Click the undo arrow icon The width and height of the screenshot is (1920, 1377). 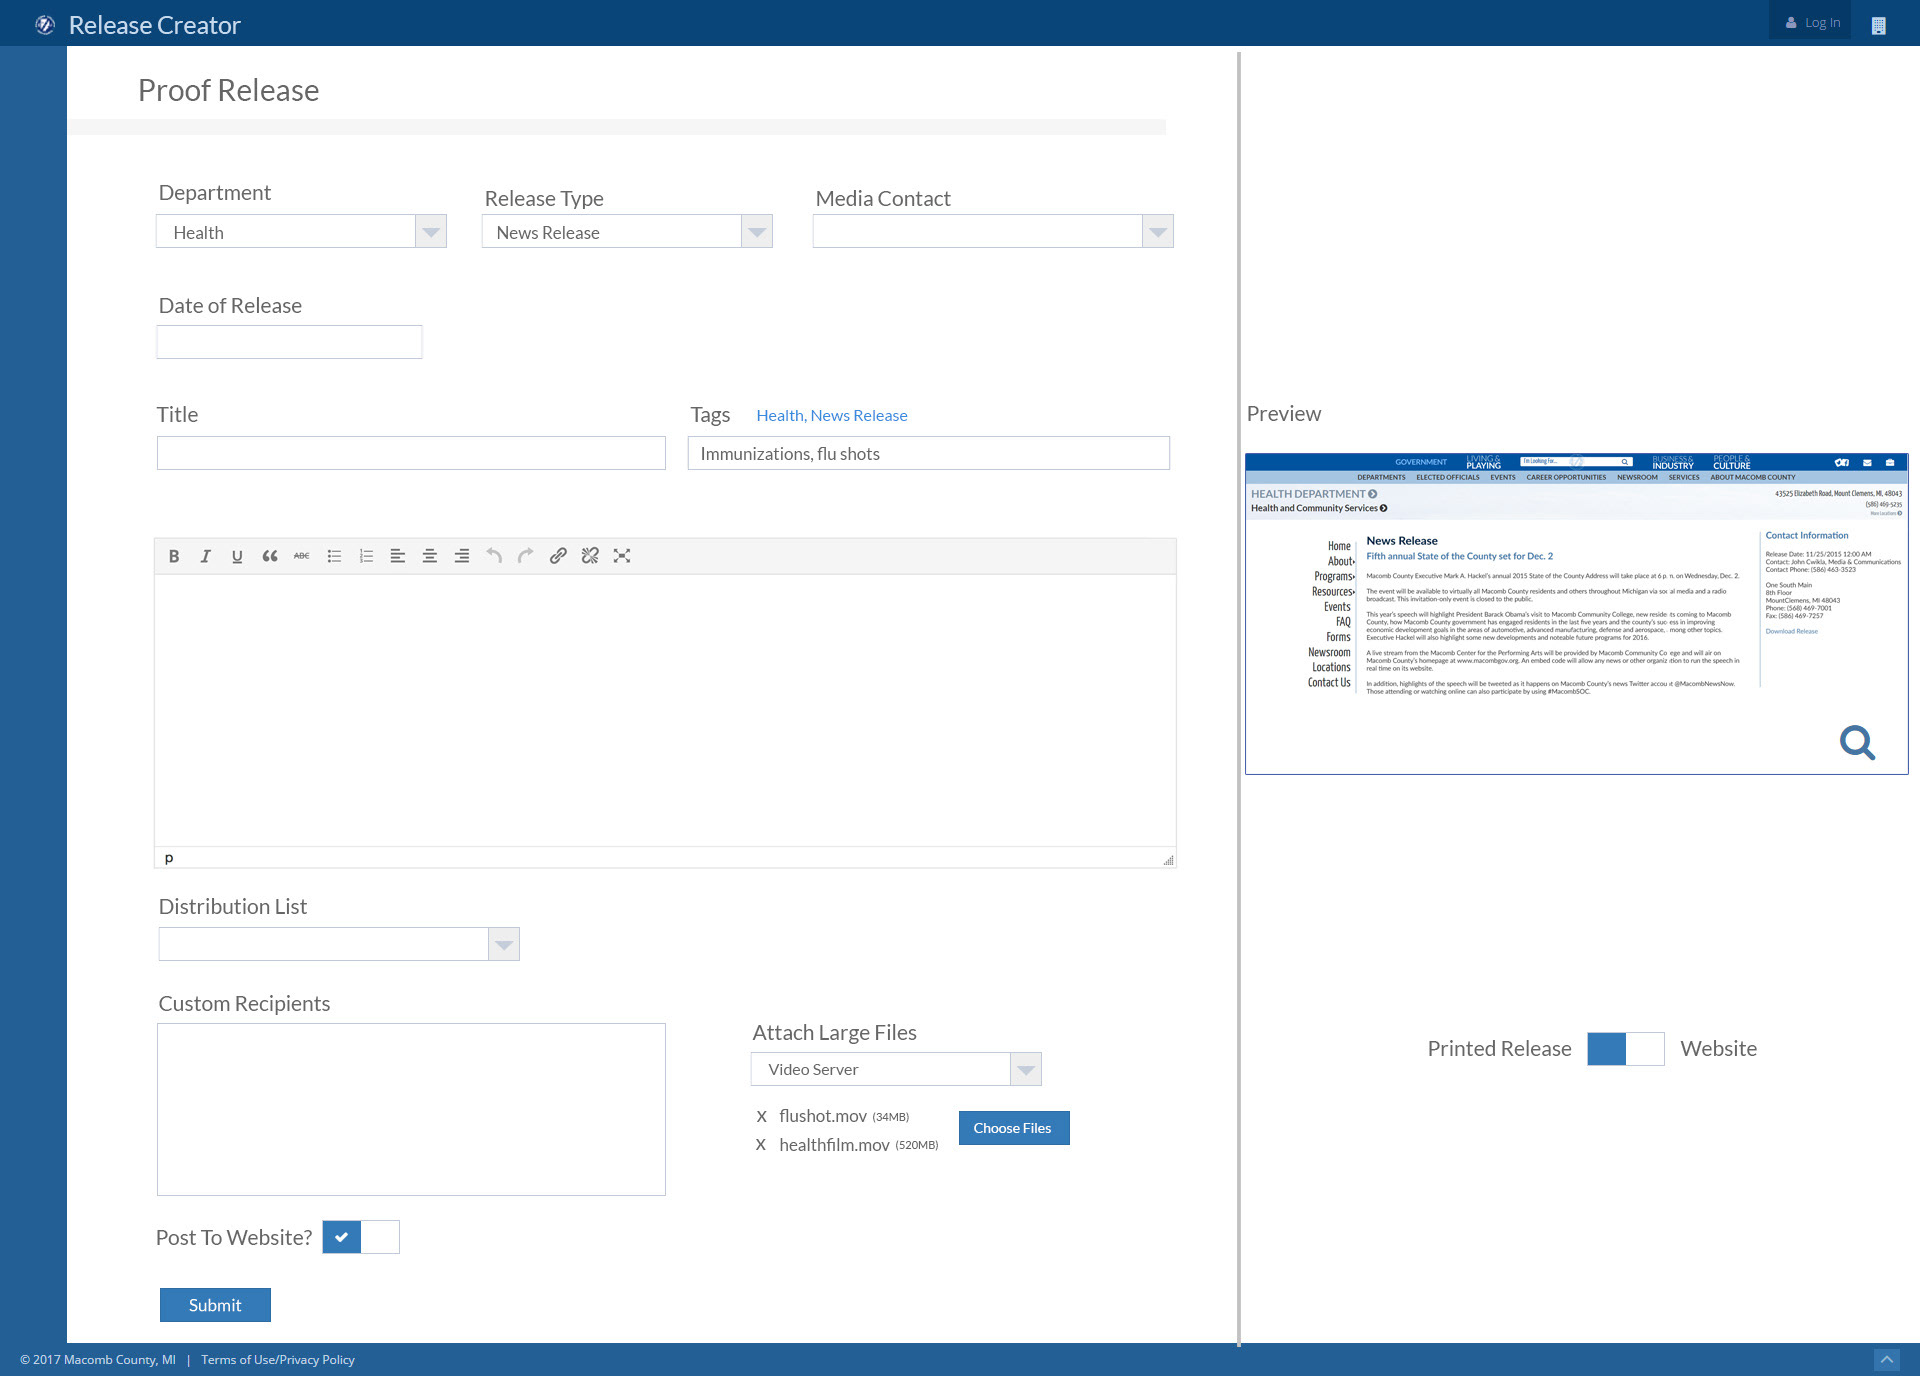pos(494,556)
